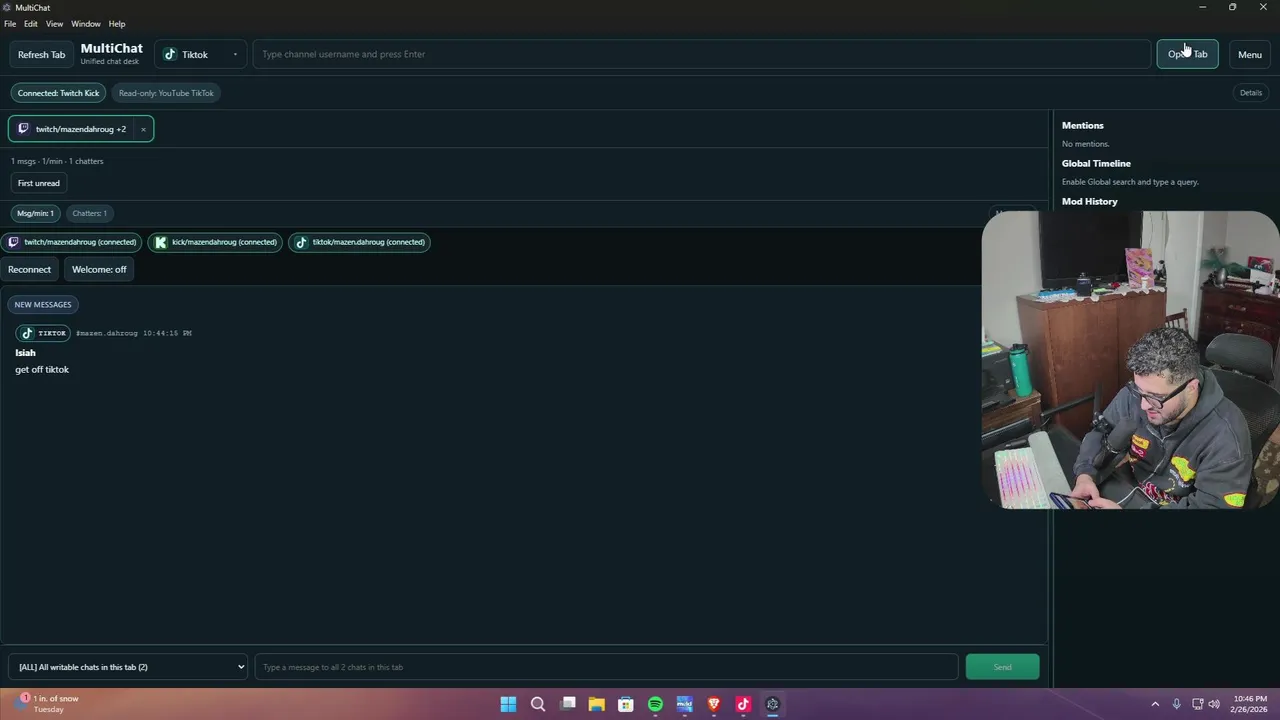
Task: Open the Windows Start menu
Action: pyautogui.click(x=508, y=704)
